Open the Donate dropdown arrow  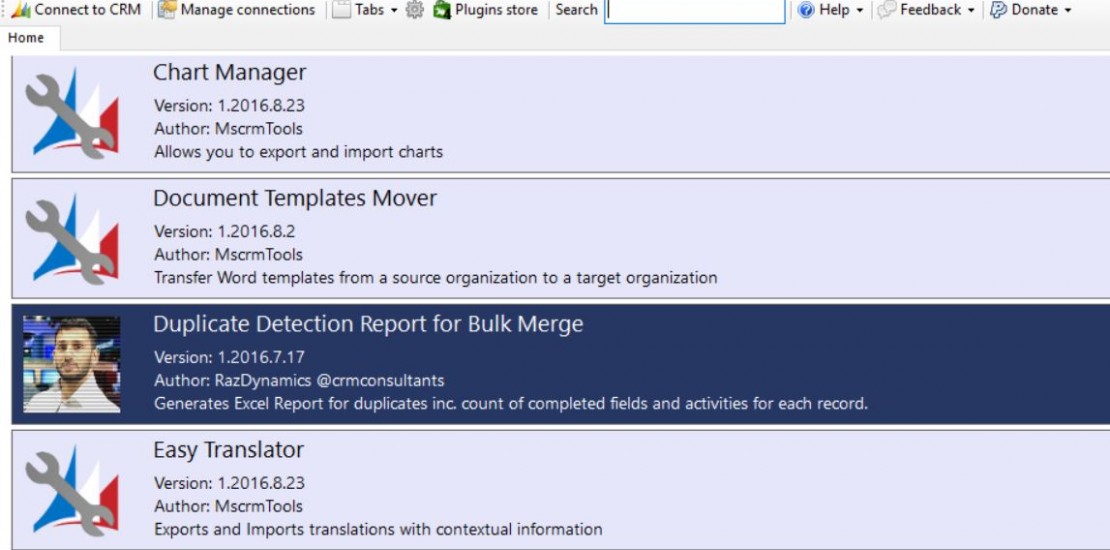(x=1067, y=11)
